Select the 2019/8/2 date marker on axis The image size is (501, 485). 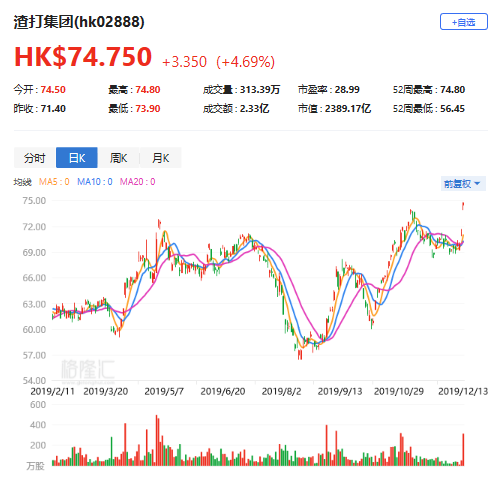click(x=281, y=391)
